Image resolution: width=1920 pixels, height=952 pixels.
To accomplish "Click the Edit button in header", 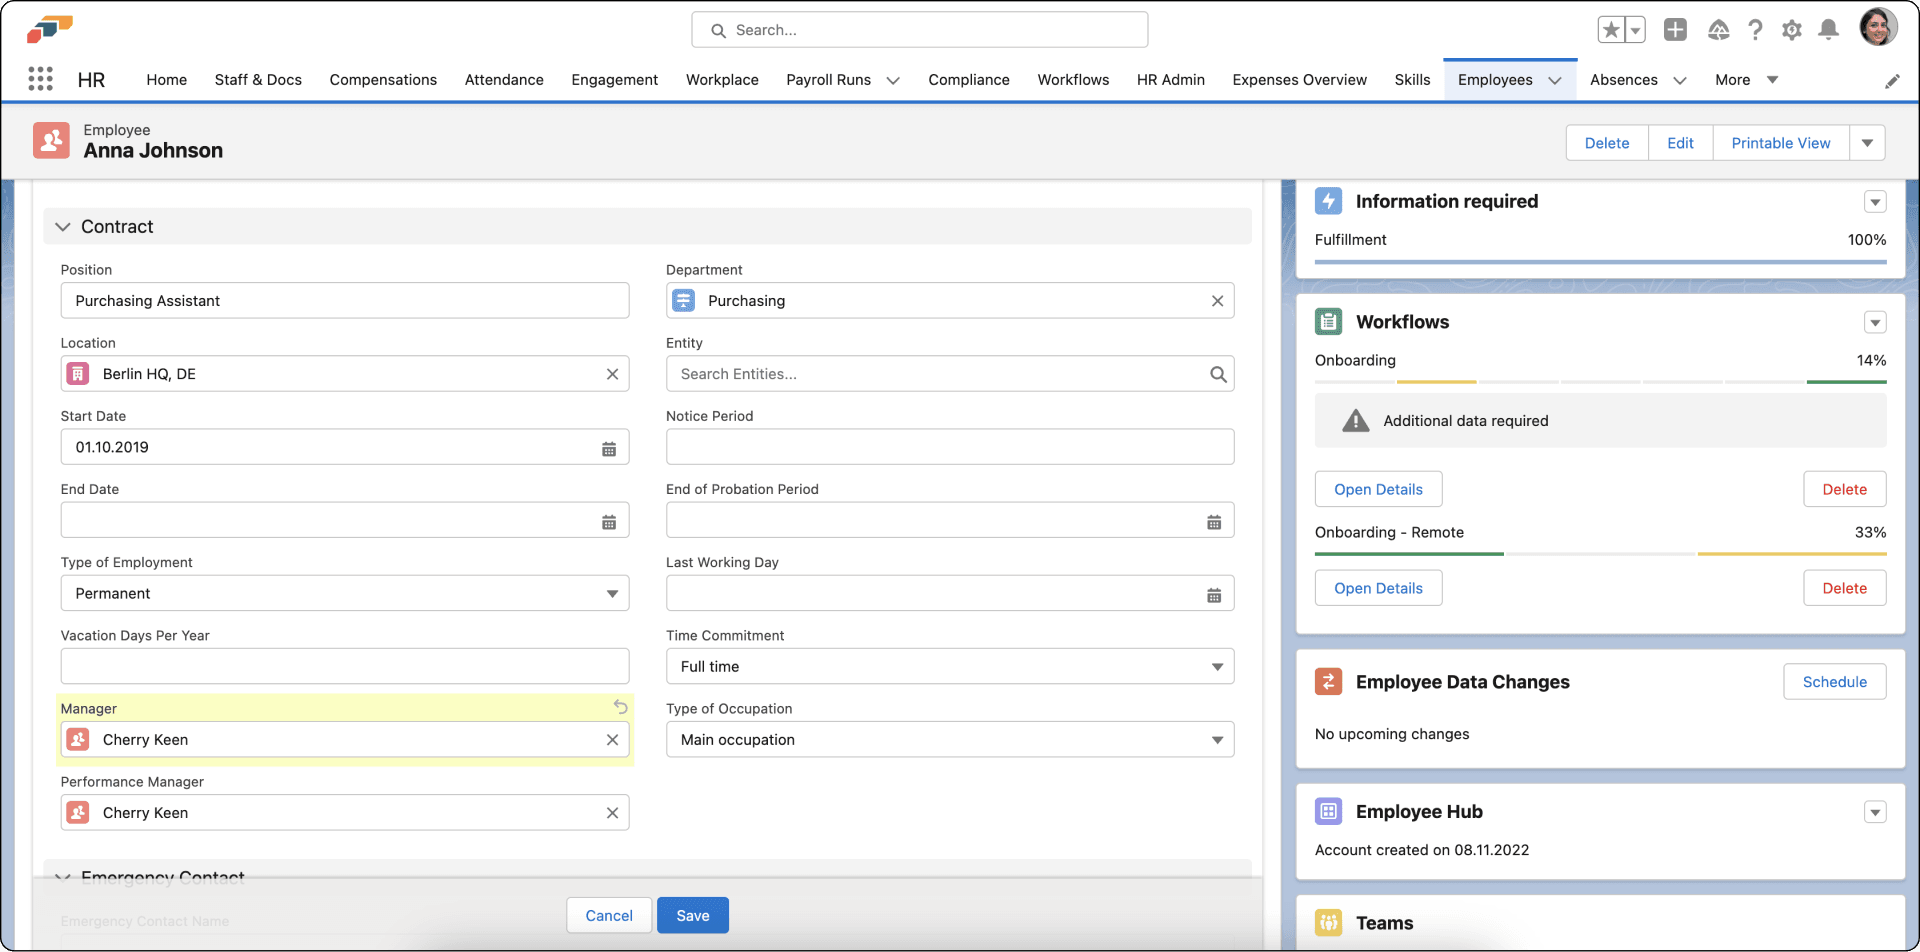I will click(x=1680, y=143).
